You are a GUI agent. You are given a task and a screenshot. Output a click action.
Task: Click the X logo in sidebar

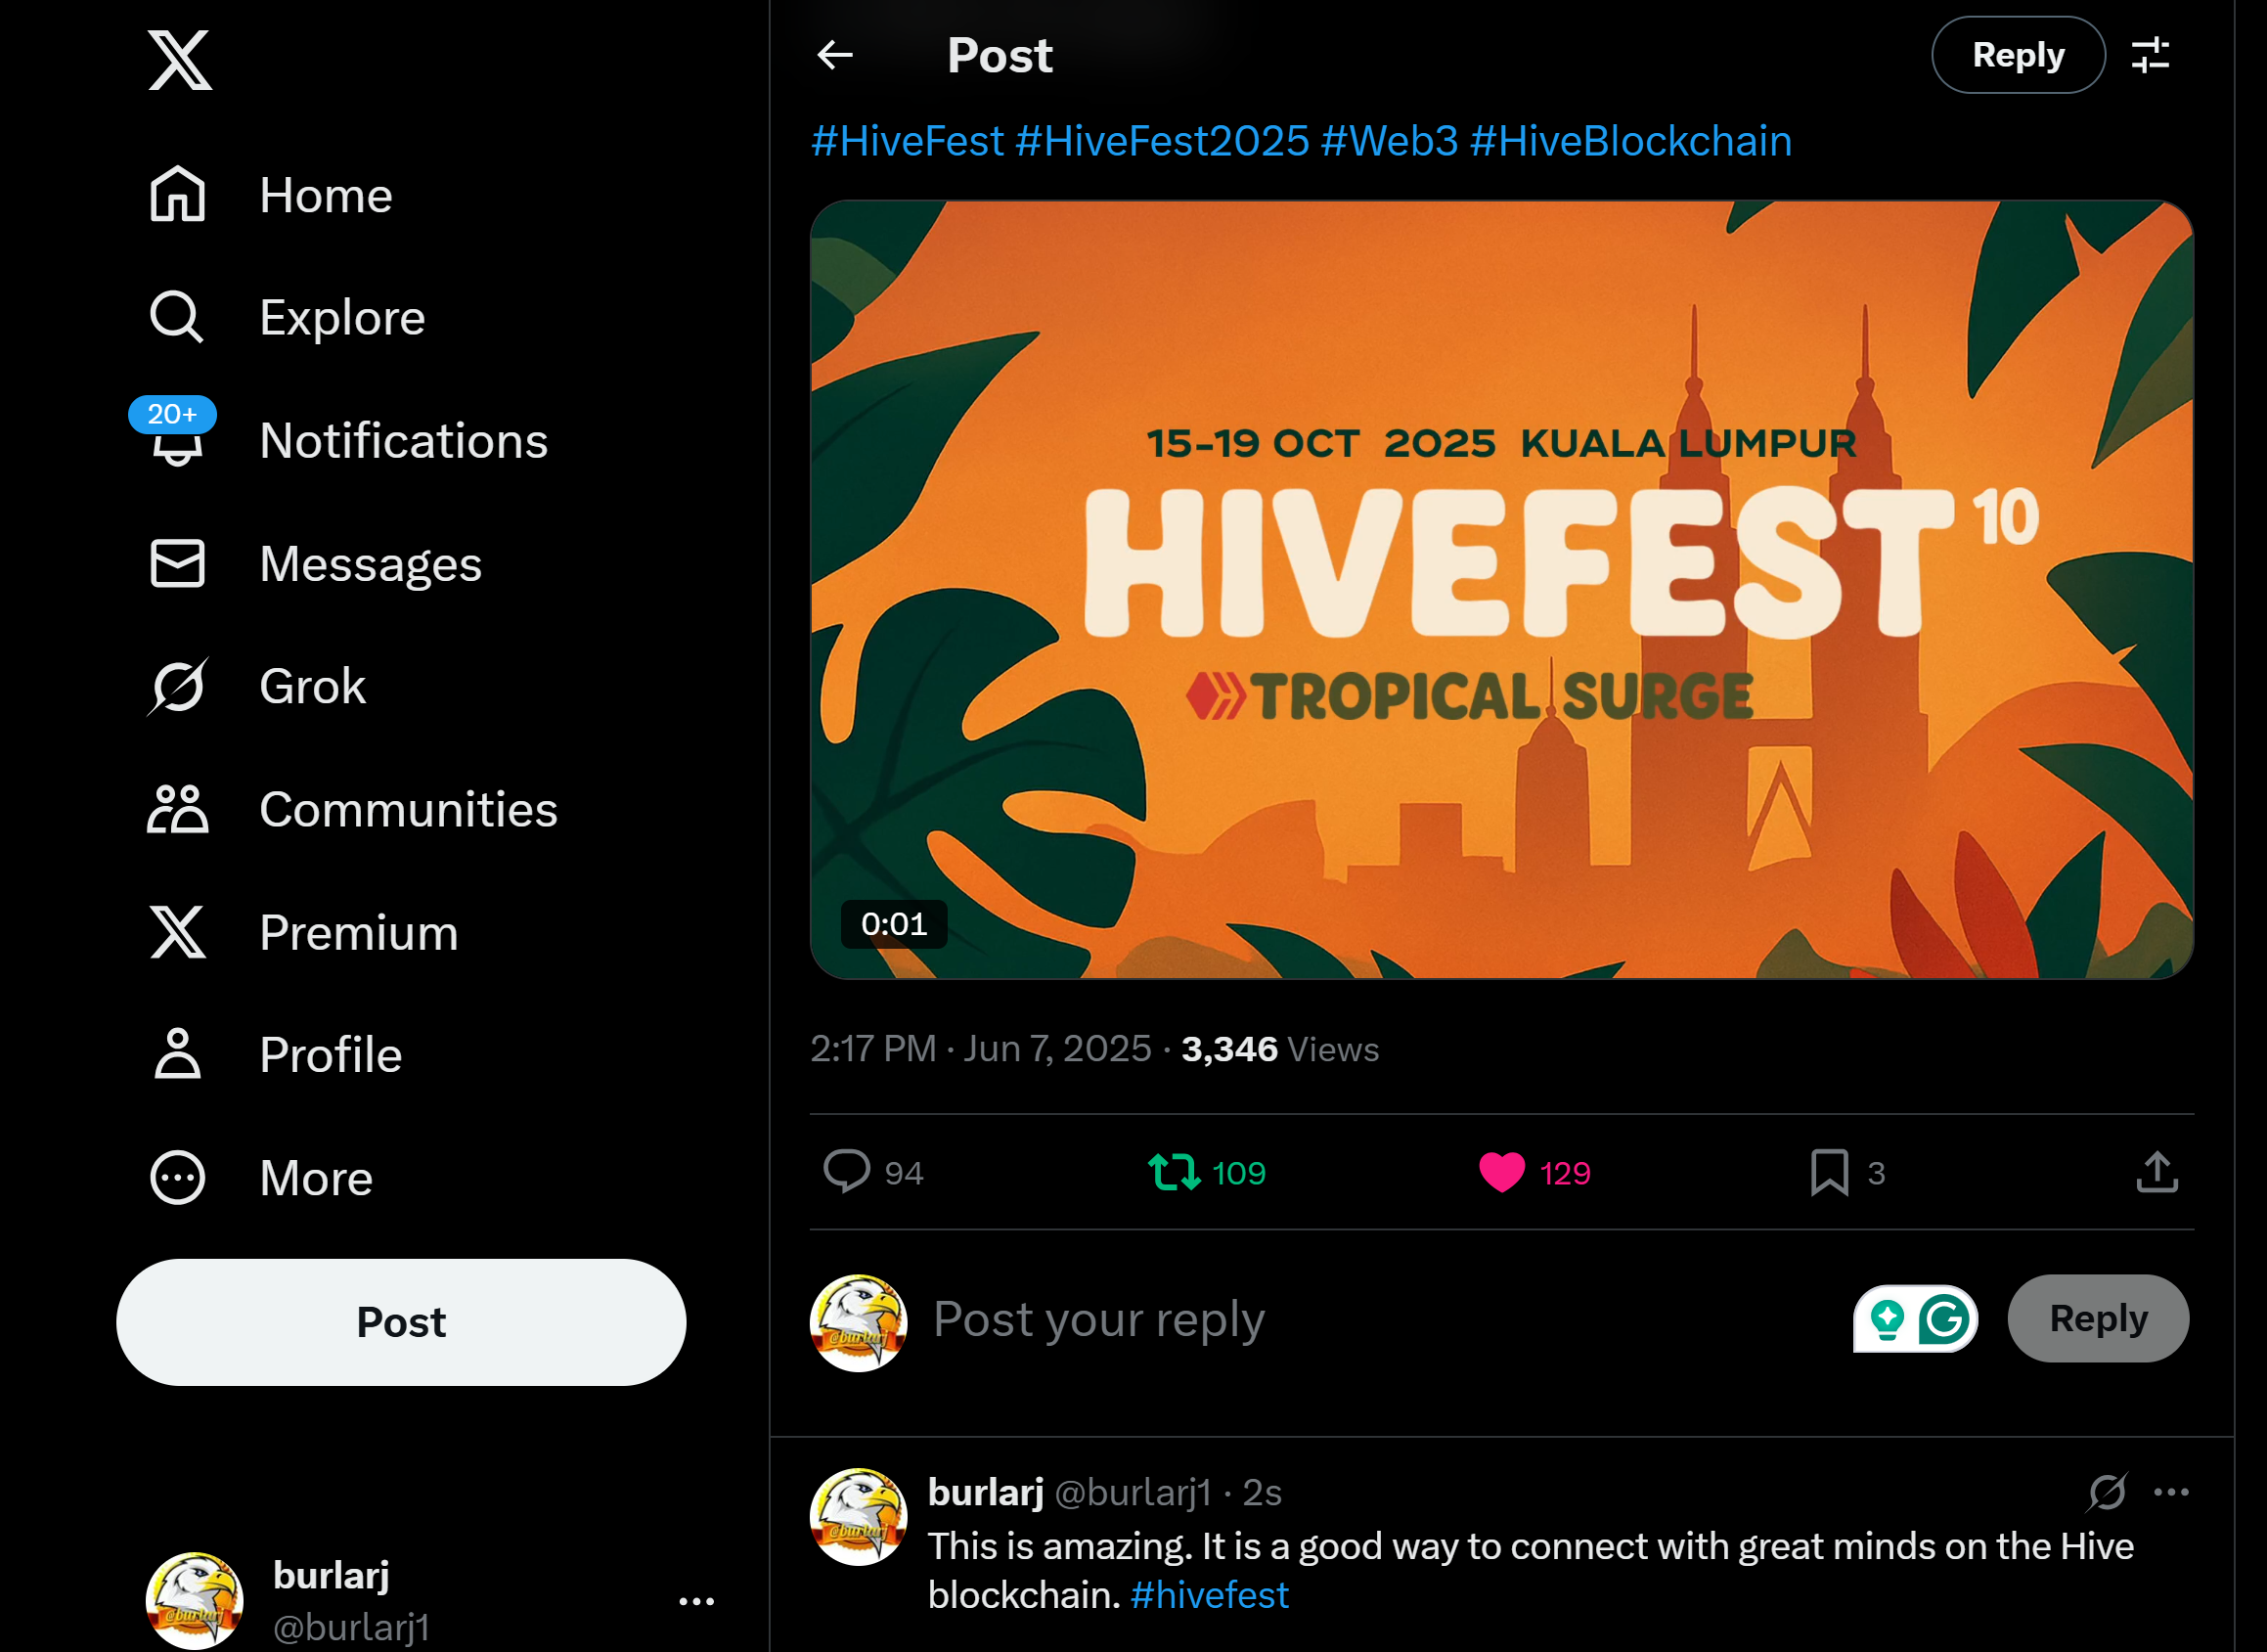180,60
